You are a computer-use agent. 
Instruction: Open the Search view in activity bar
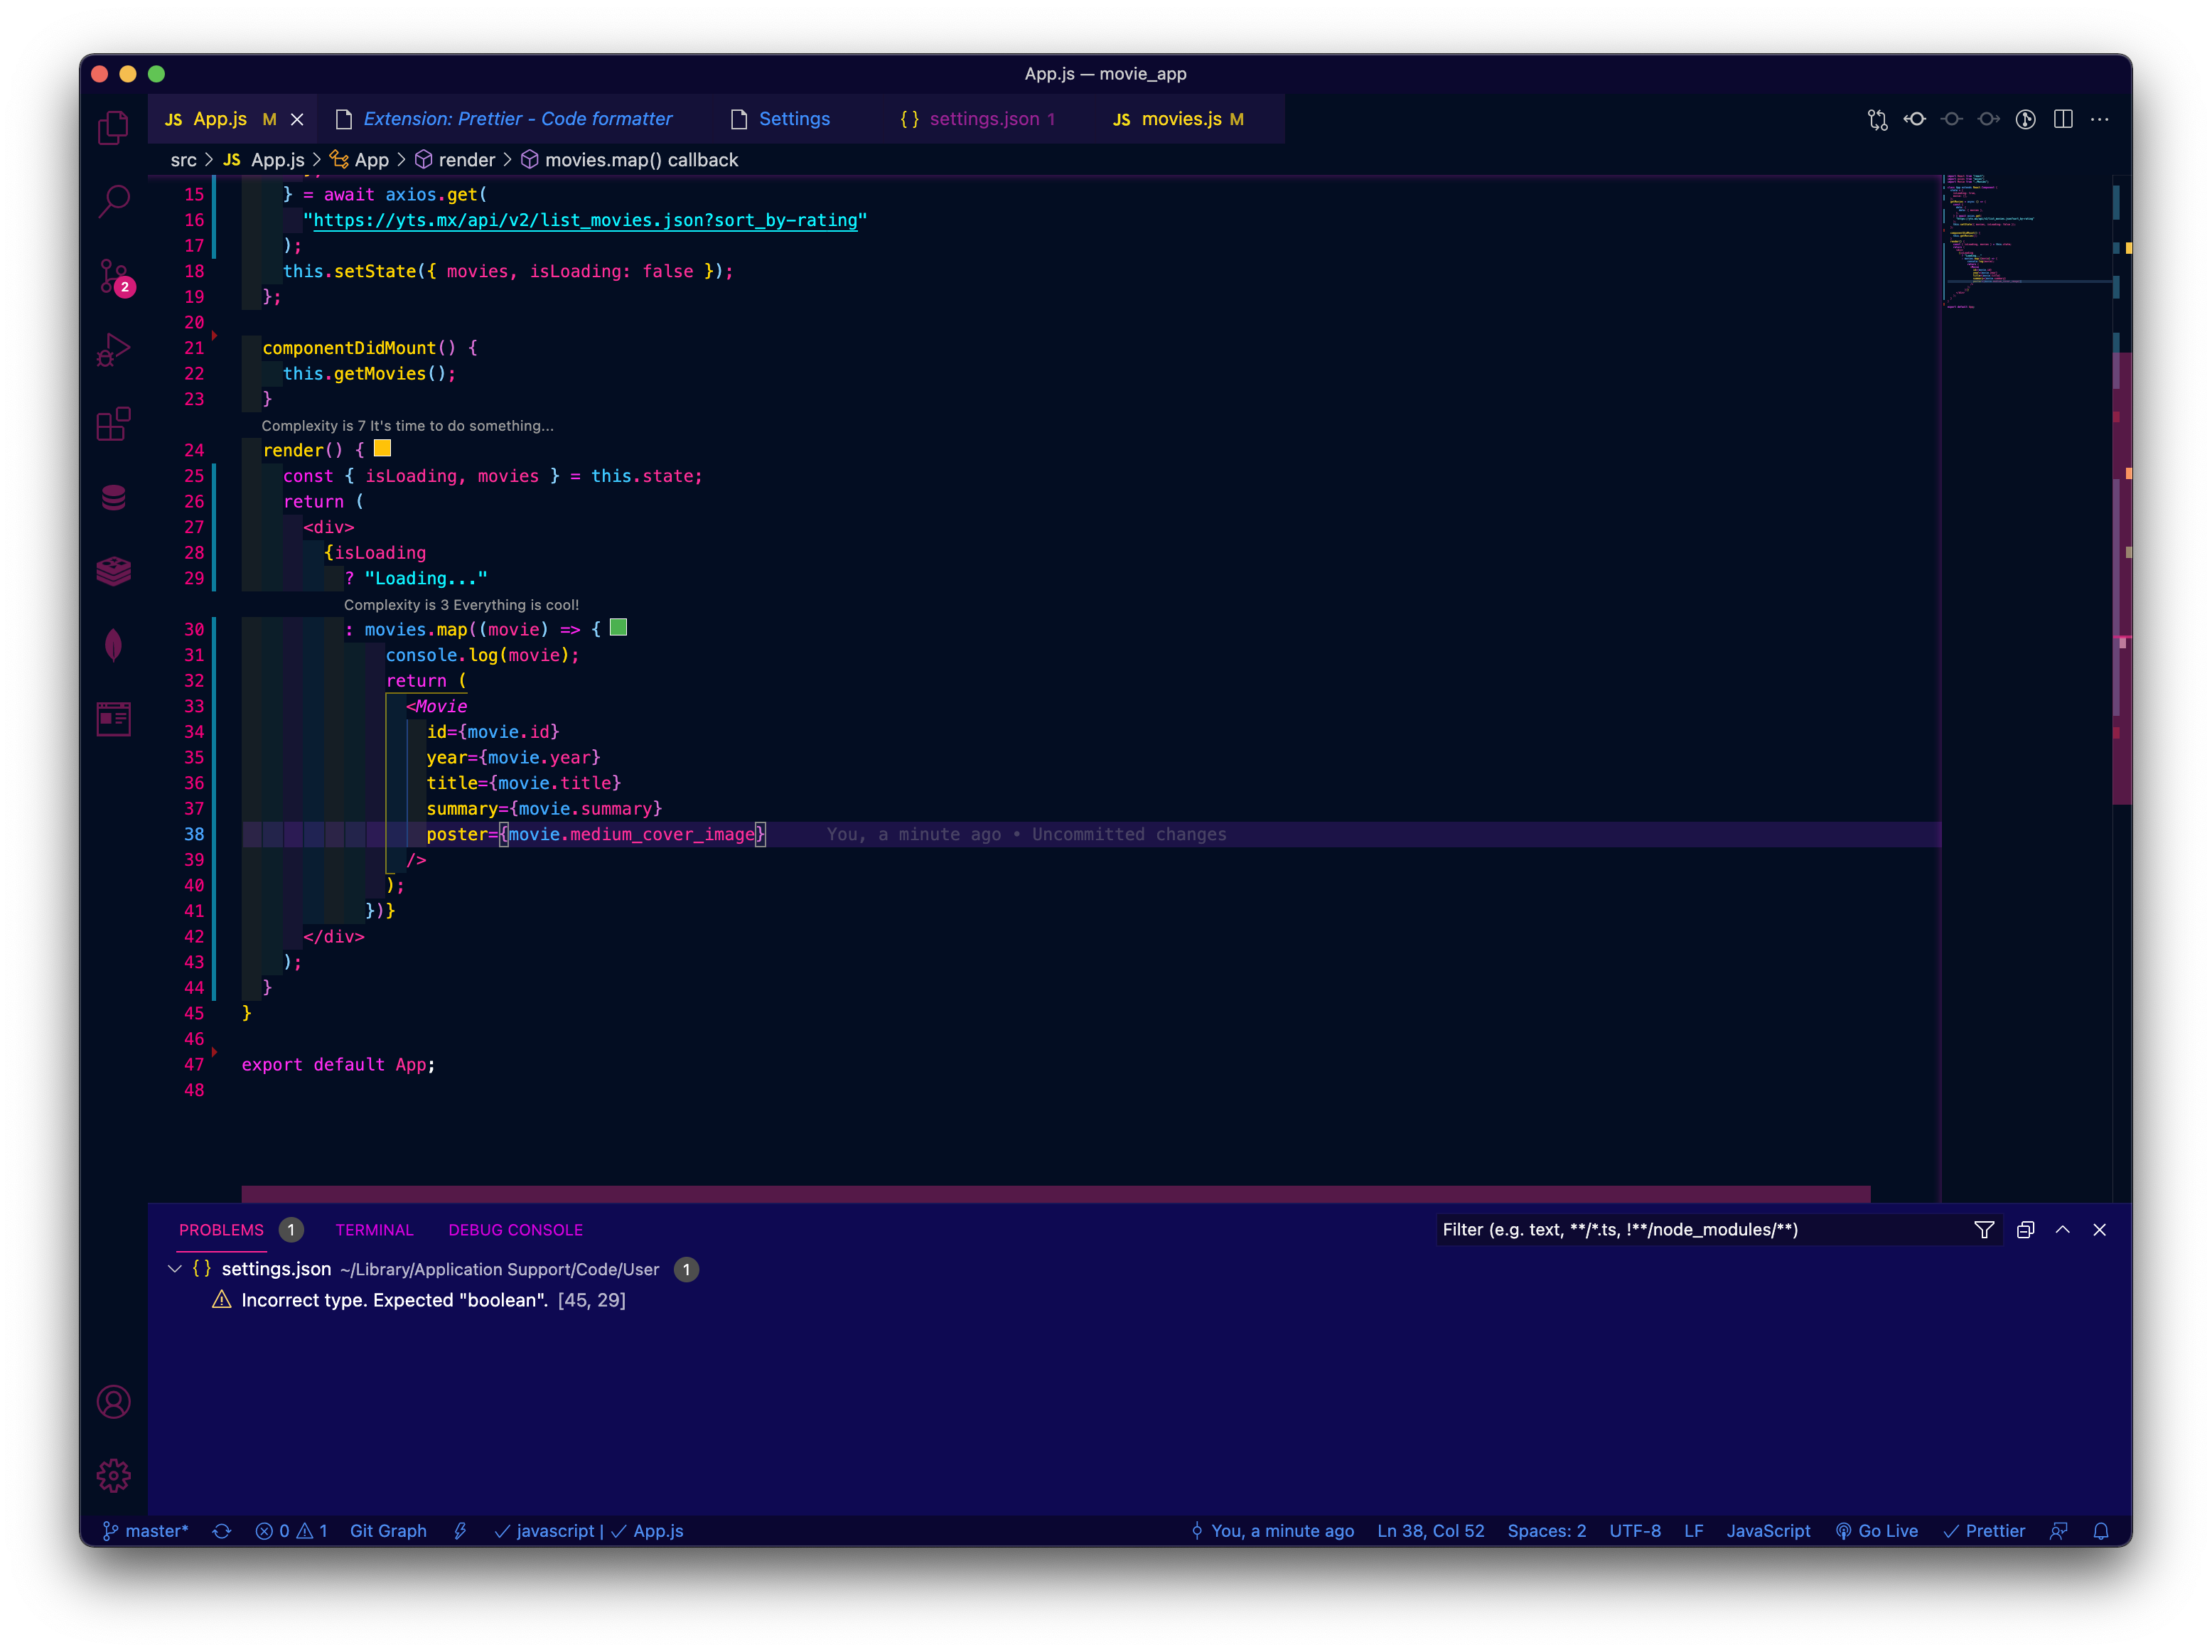pos(114,201)
